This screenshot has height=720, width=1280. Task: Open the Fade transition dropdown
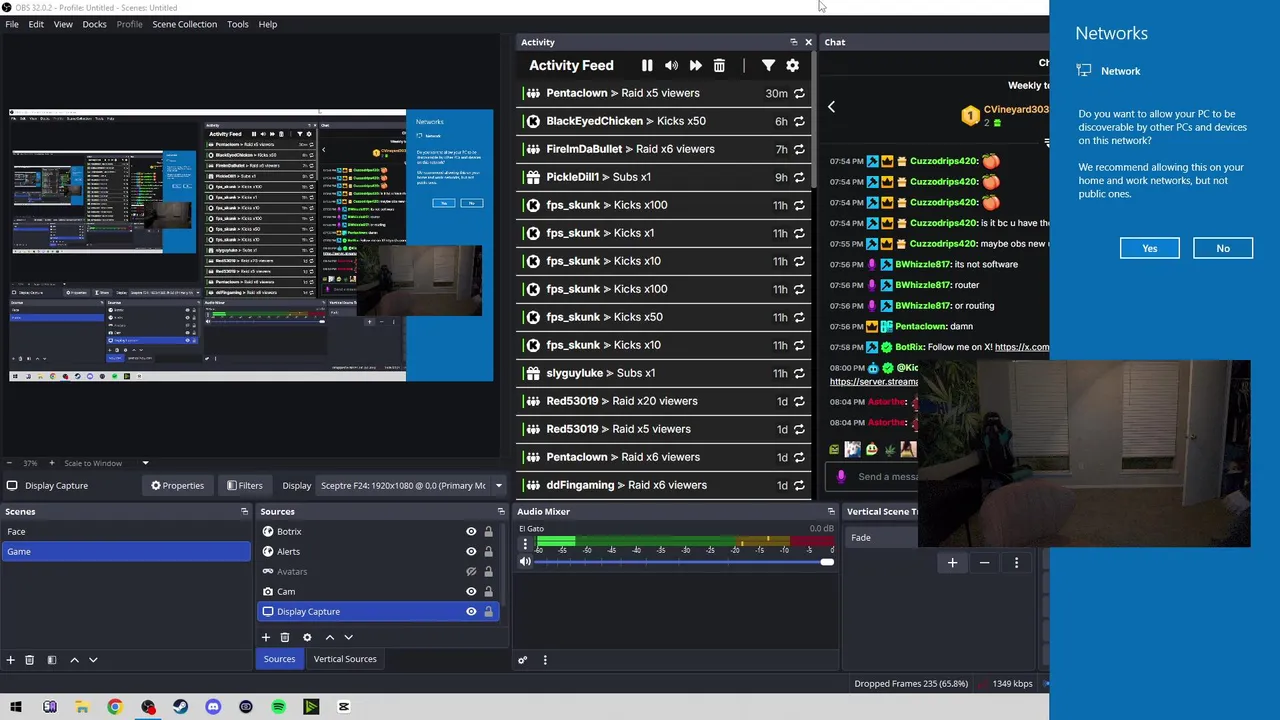click(880, 538)
